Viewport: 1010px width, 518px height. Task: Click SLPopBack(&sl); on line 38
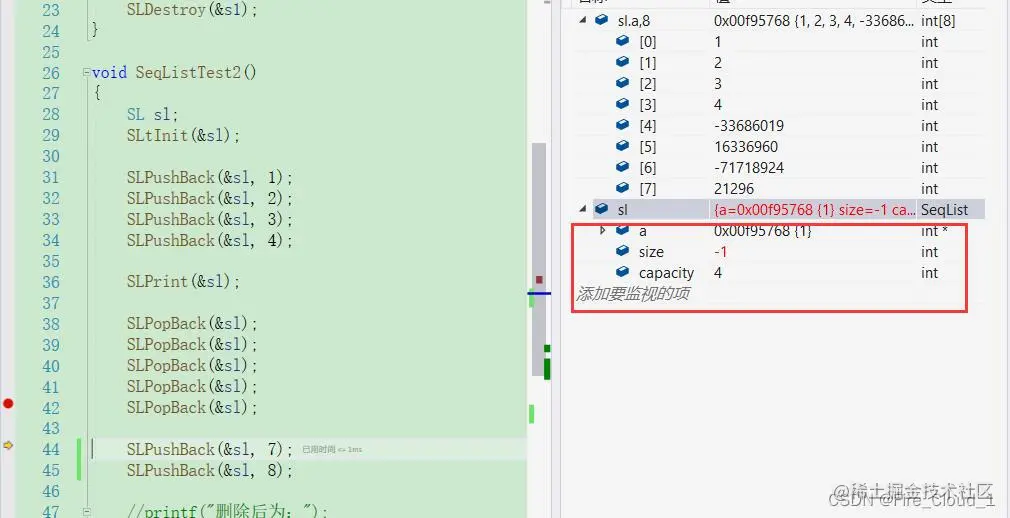(192, 323)
